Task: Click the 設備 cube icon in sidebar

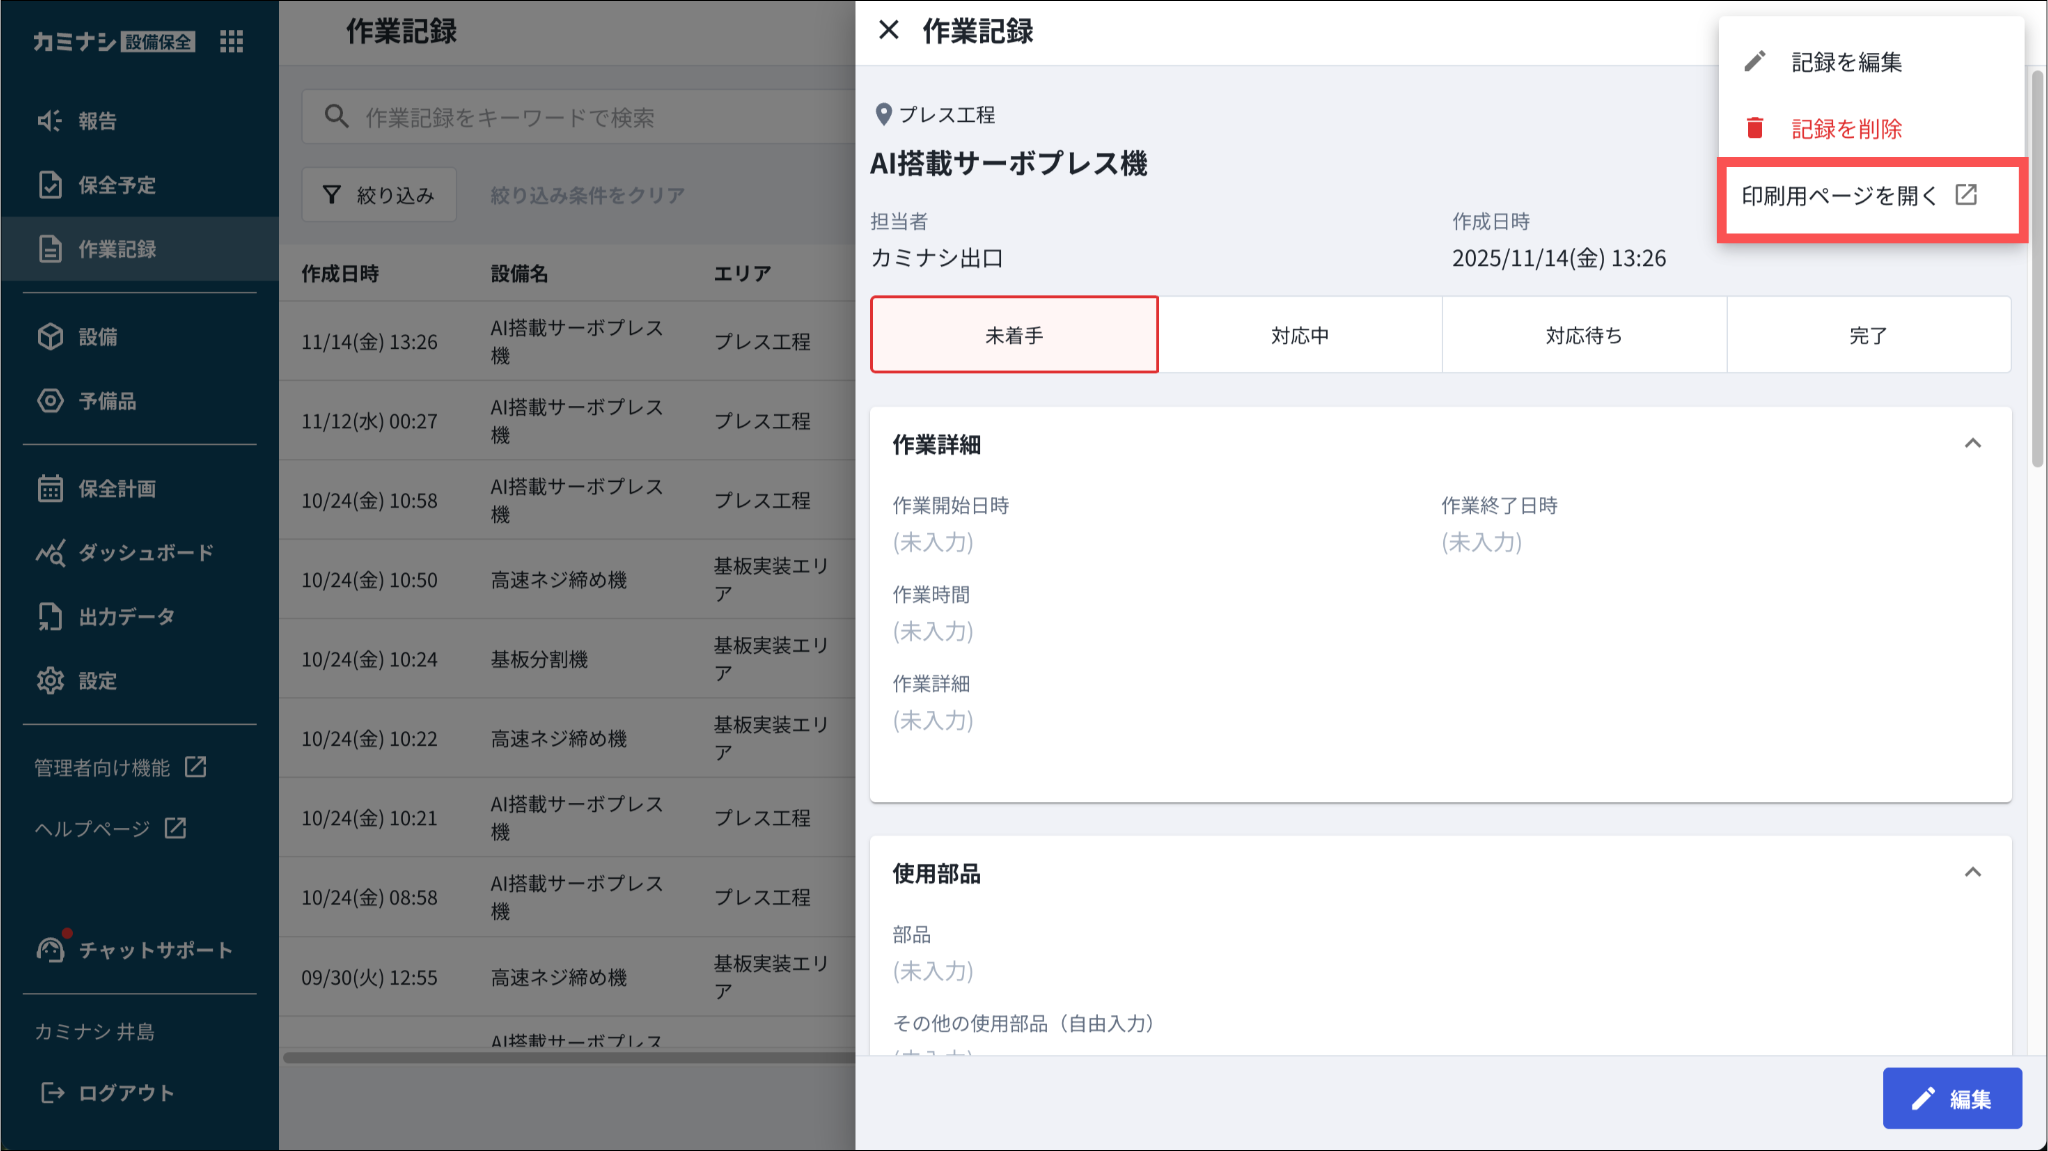Action: [50, 337]
